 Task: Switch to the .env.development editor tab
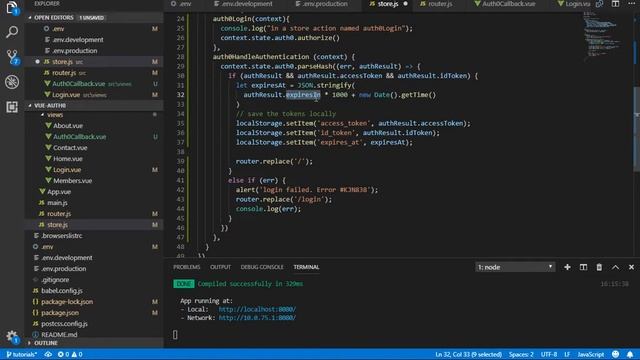243,4
